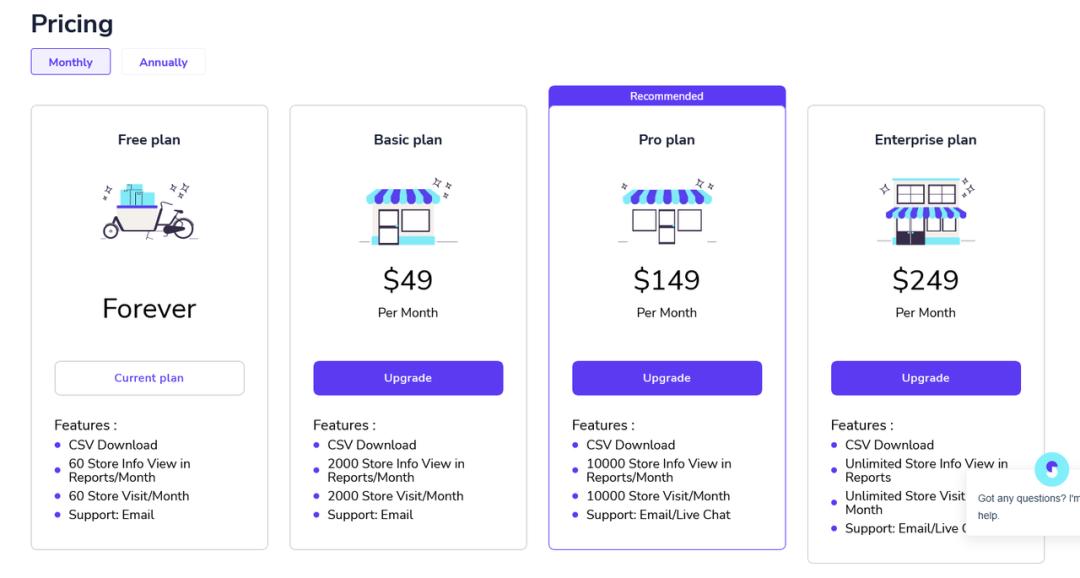Switch billing to Annually
Screen dimensions: 1080x578
point(163,62)
